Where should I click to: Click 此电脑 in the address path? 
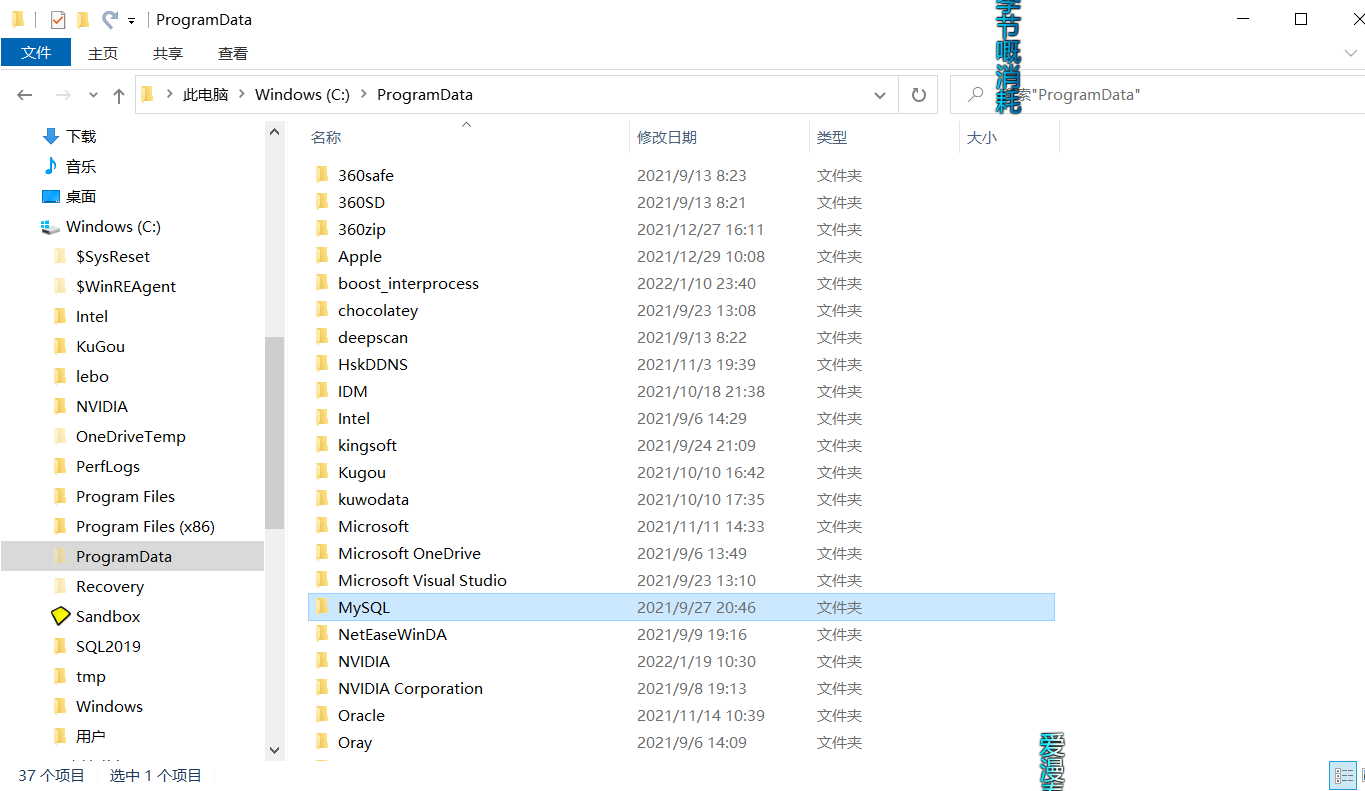pyautogui.click(x=205, y=94)
